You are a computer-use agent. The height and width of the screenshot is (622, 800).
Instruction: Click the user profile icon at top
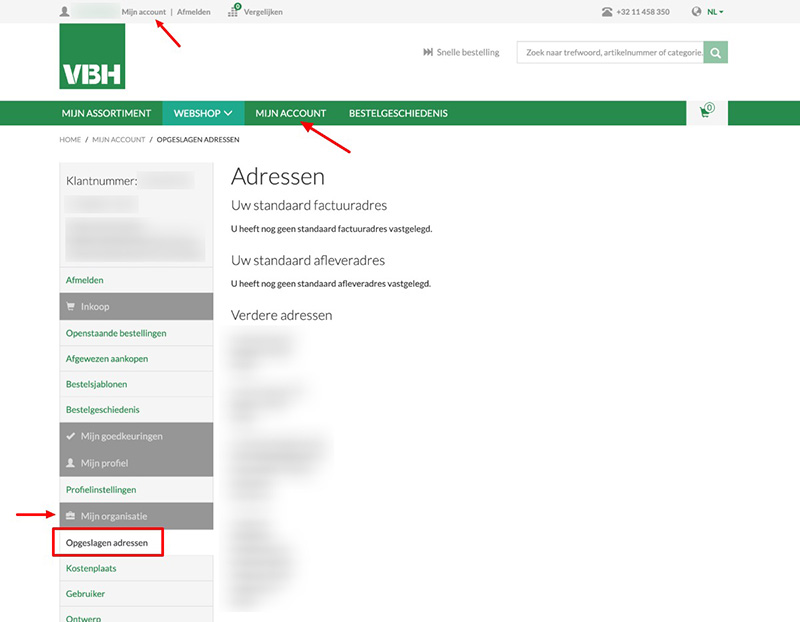click(x=65, y=12)
